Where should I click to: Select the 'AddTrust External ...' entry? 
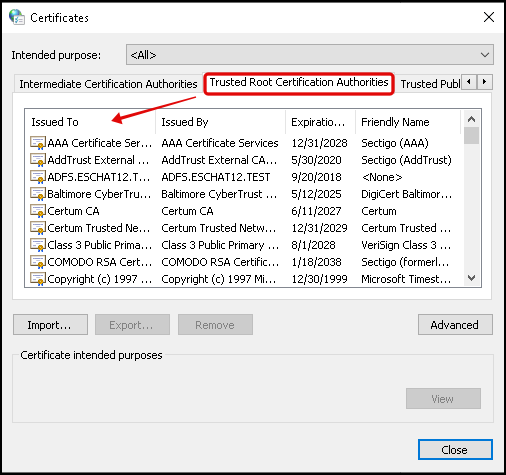coord(98,160)
